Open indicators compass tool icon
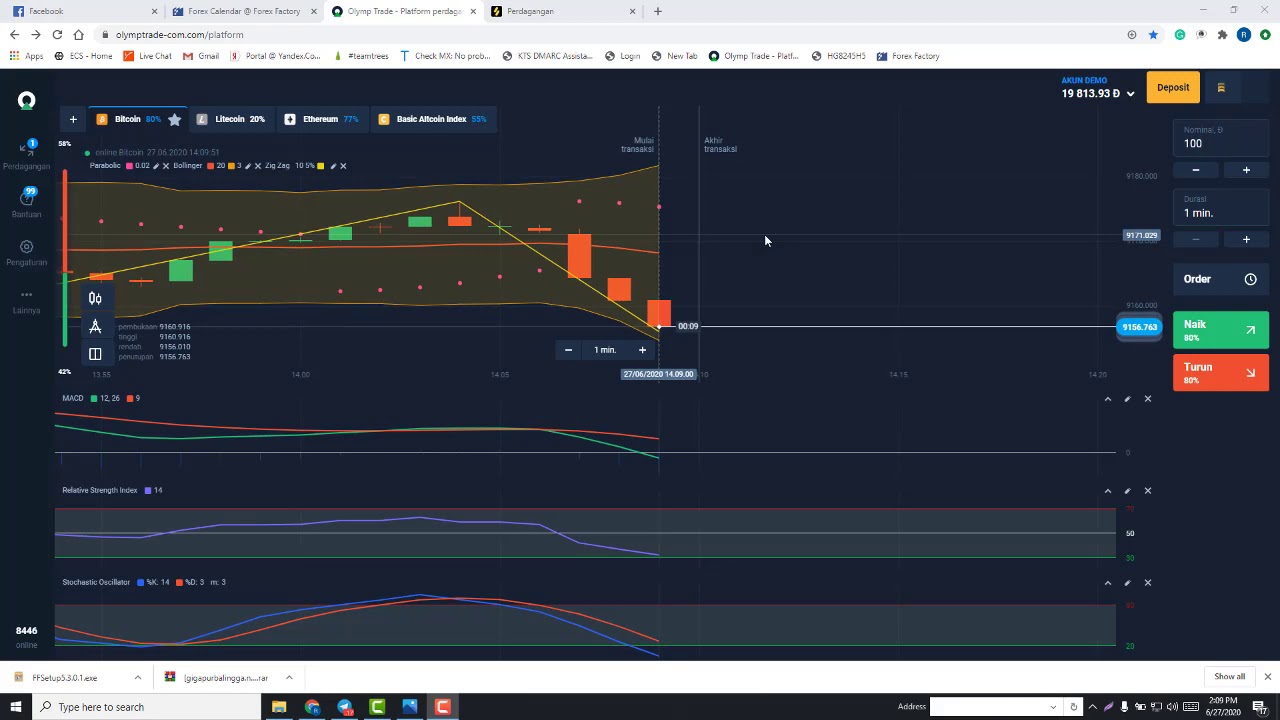The width and height of the screenshot is (1280, 720). coord(95,327)
